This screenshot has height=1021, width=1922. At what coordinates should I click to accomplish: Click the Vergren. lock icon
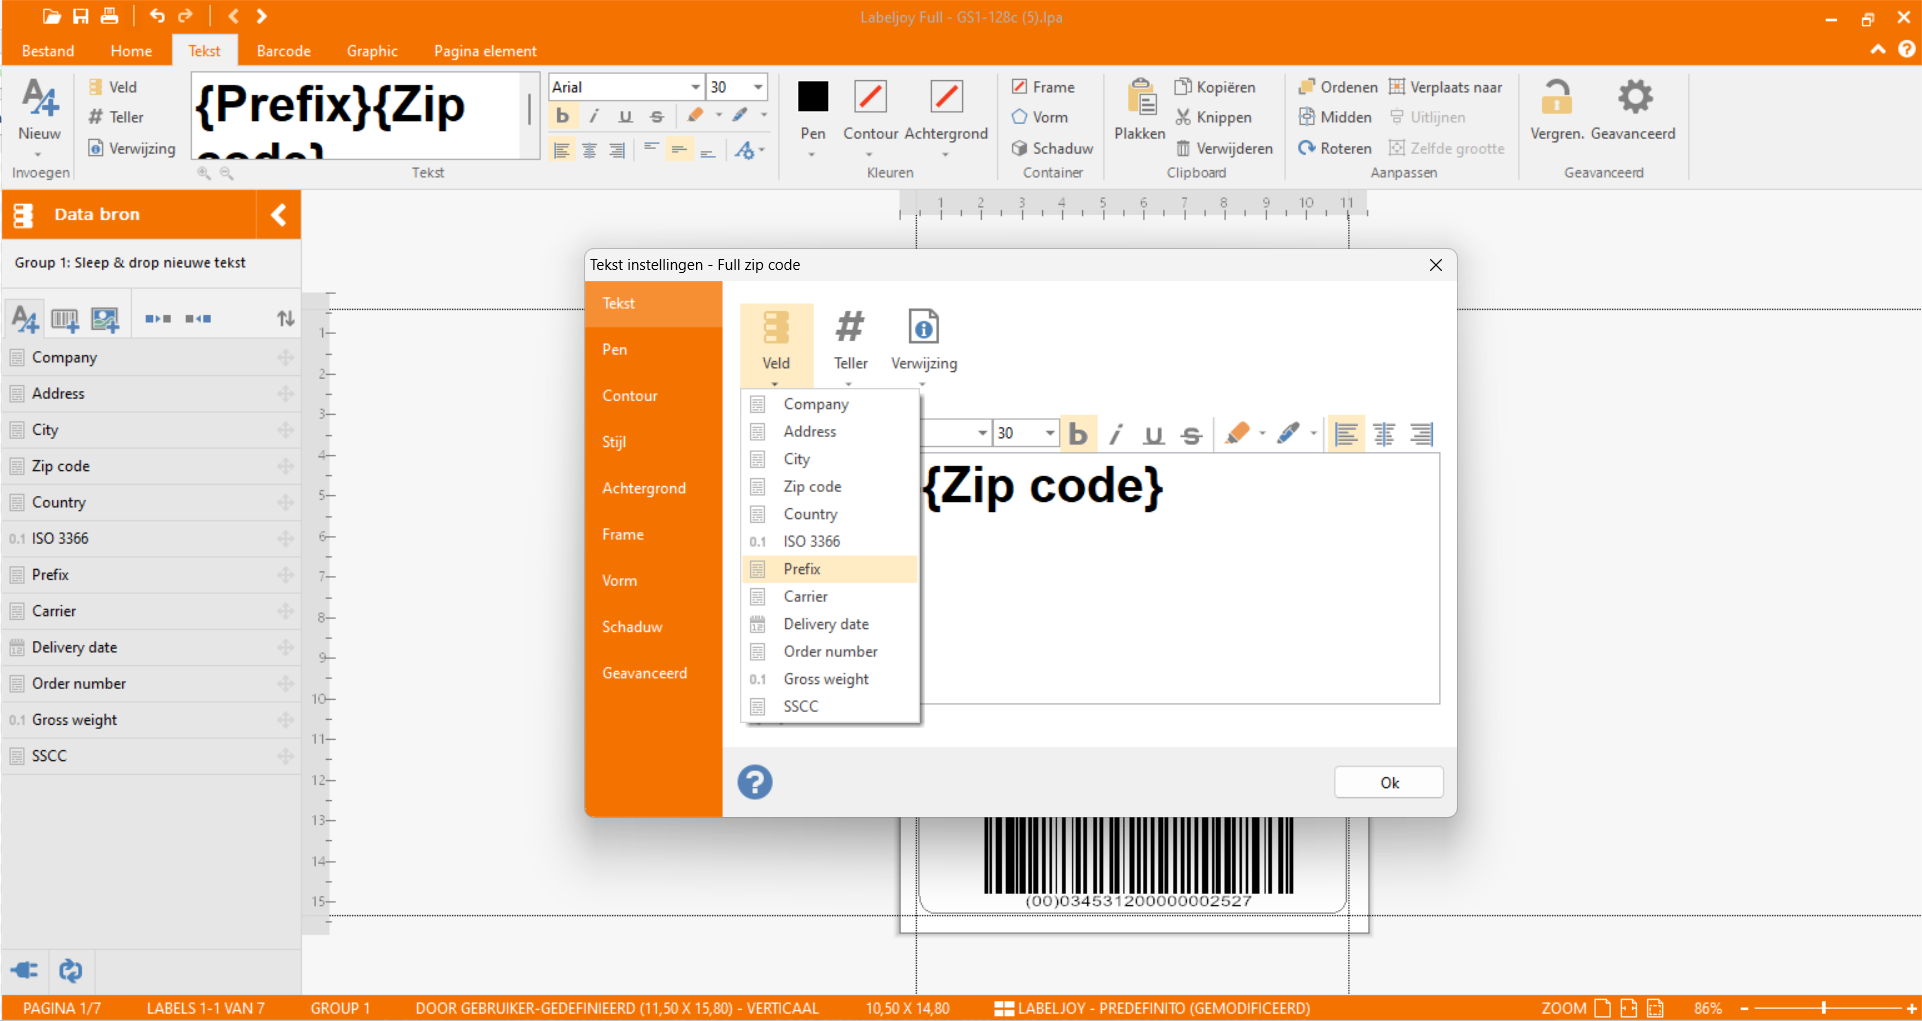(1556, 97)
